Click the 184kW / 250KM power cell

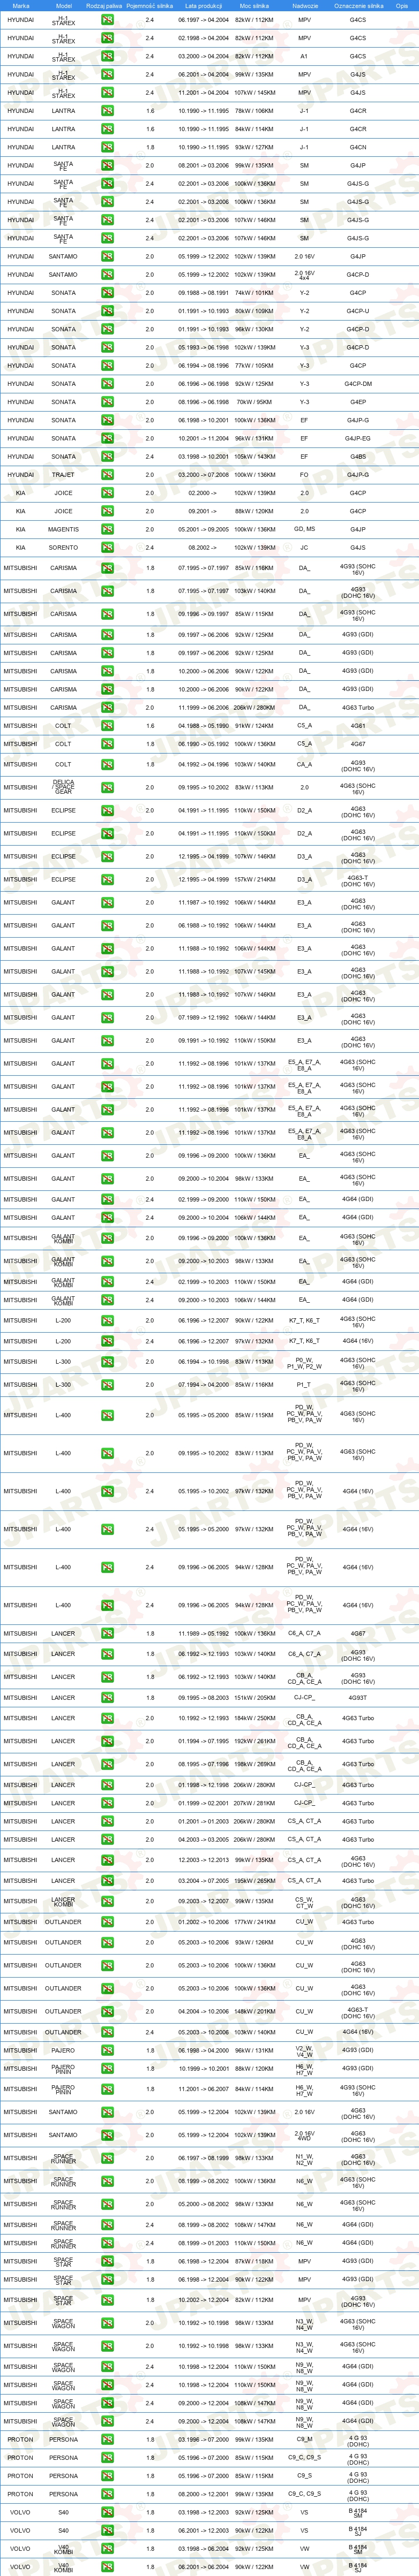click(254, 1719)
